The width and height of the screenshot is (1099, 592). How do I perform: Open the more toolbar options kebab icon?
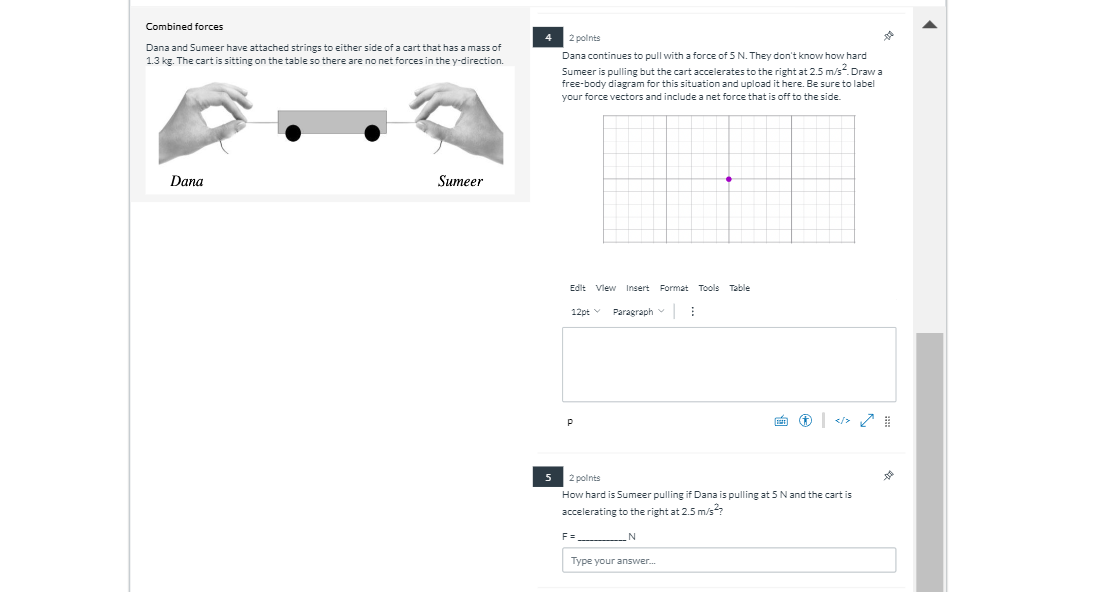click(692, 311)
